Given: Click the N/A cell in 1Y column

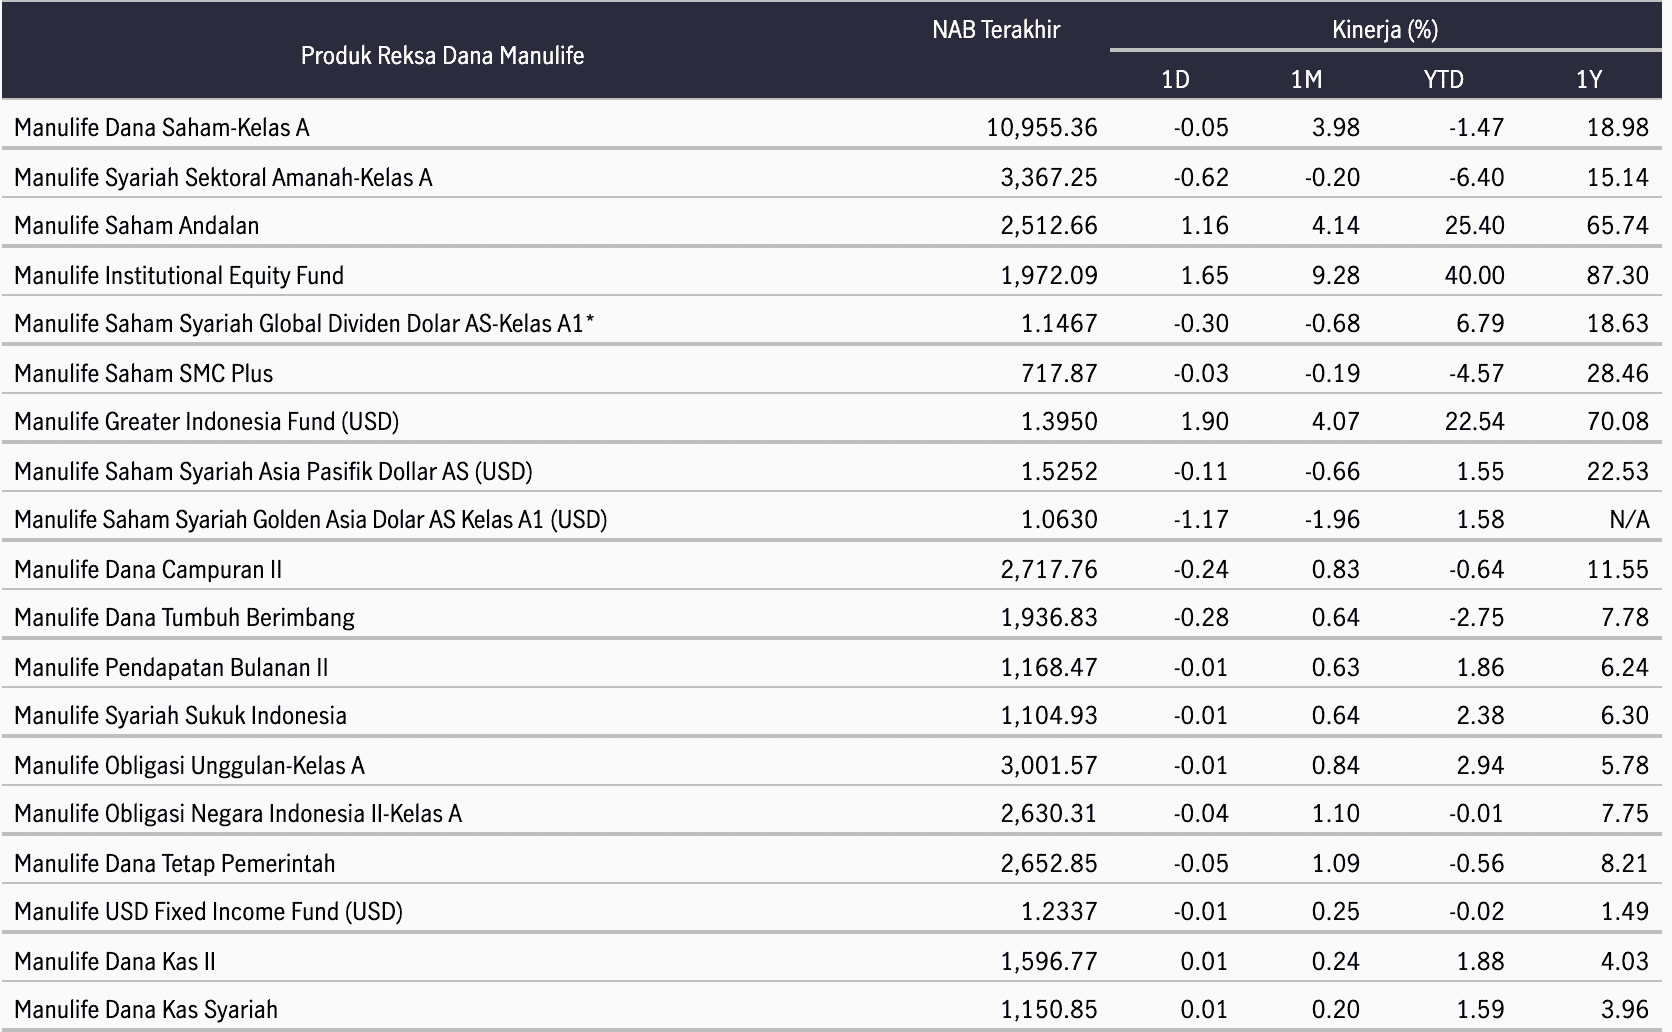Looking at the screenshot, I should (1630, 519).
